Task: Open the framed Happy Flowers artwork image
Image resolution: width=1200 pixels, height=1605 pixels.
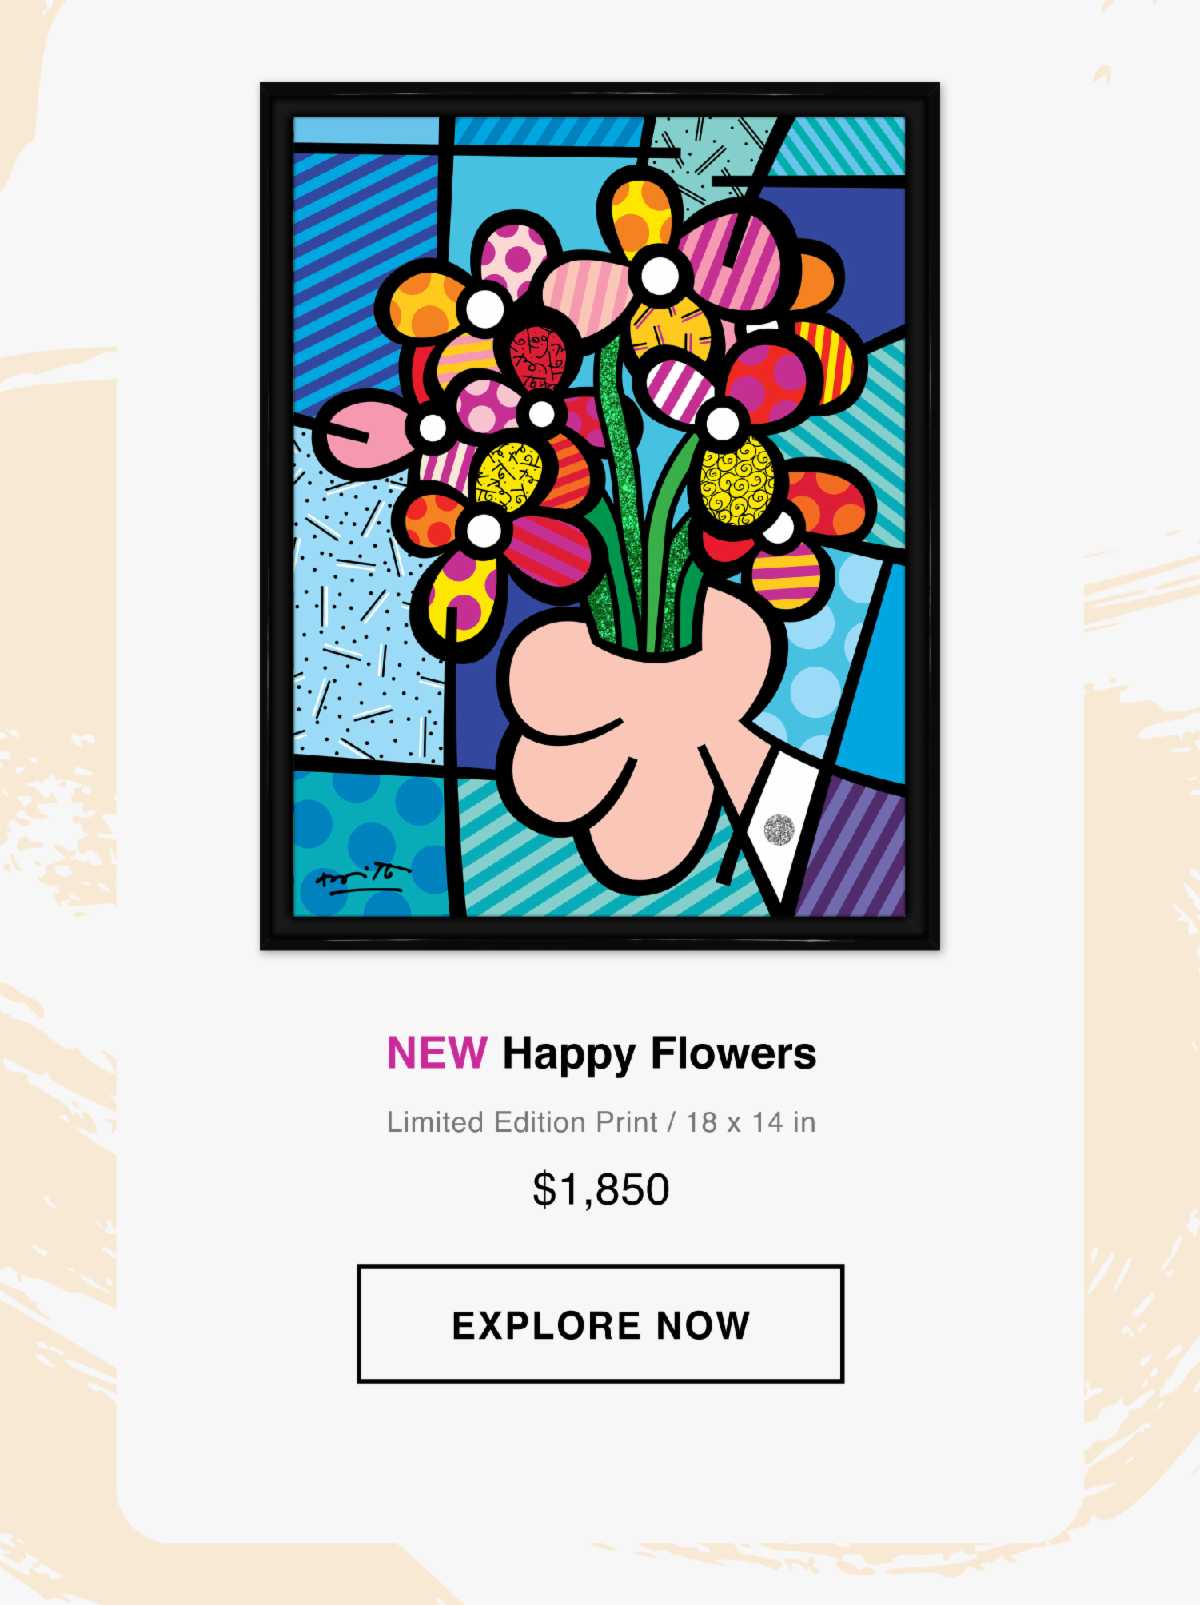Action: 600,516
